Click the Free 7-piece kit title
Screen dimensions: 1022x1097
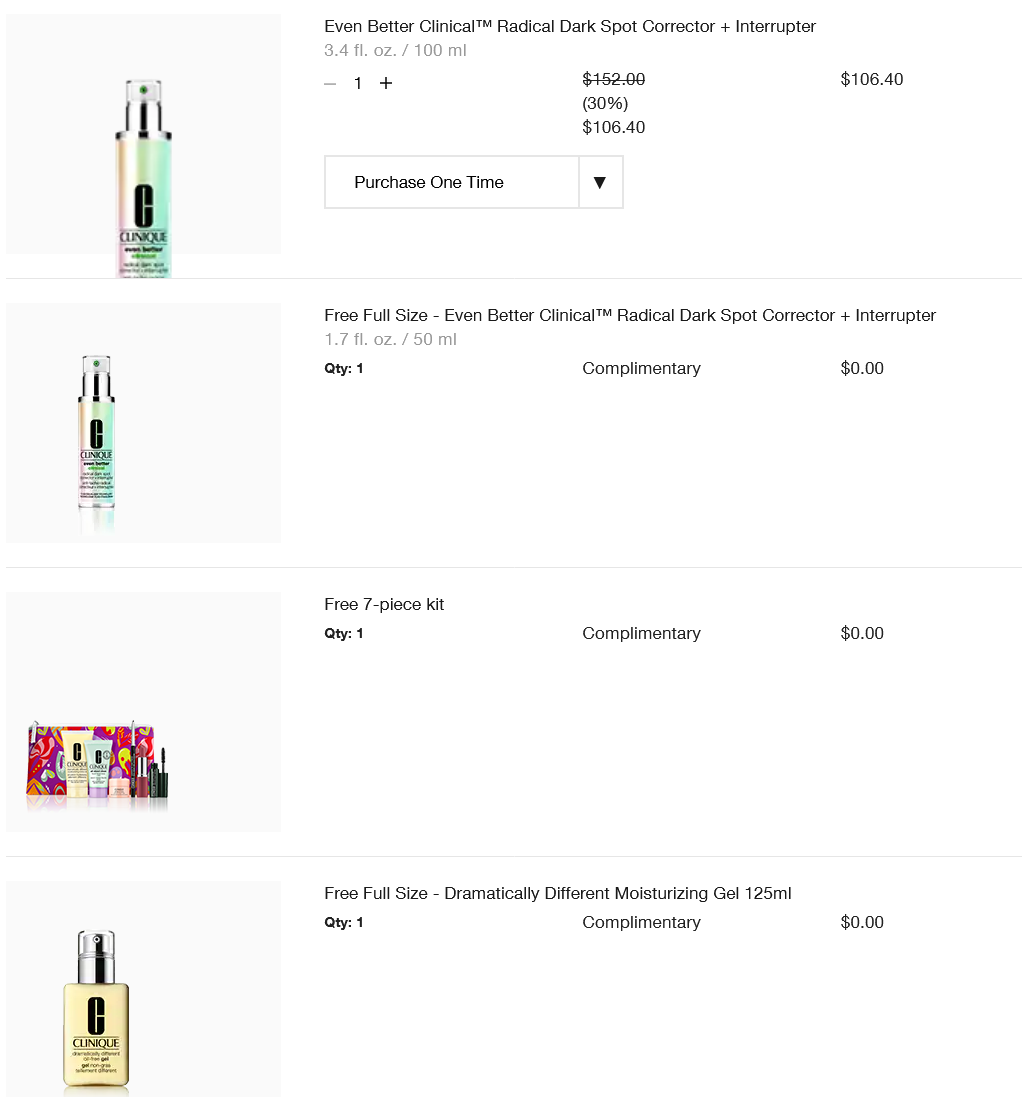pyautogui.click(x=384, y=604)
